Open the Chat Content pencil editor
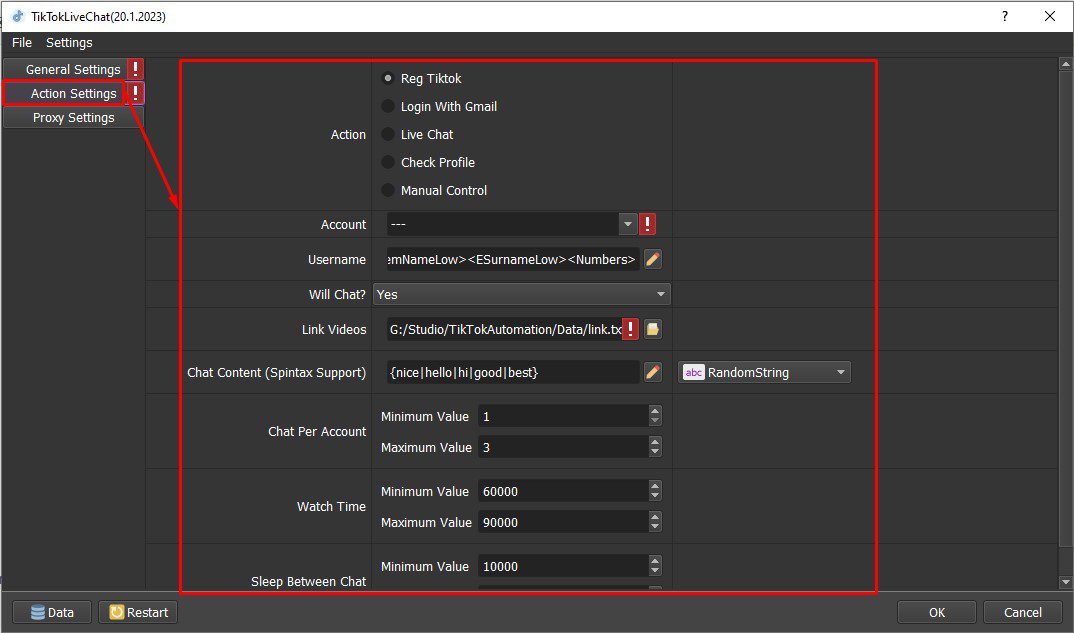This screenshot has height=633, width=1074. pos(653,372)
